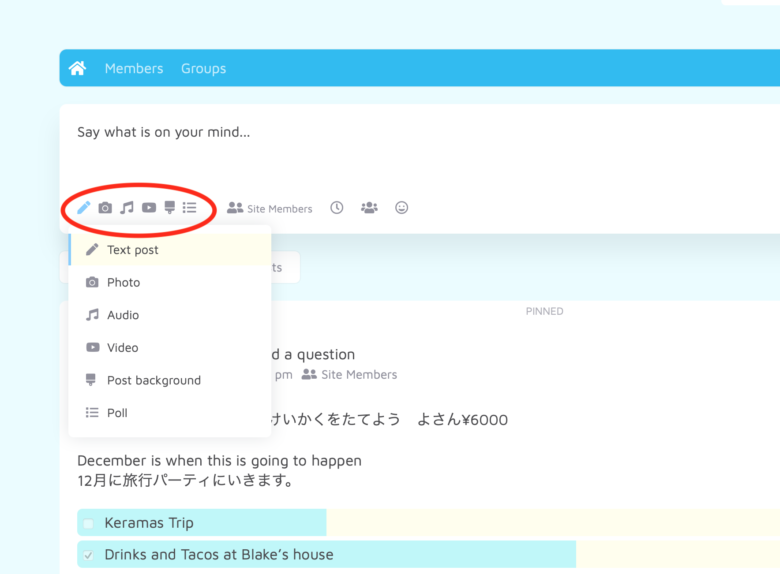The image size is (780, 574).
Task: Select Video in post type menu
Action: (123, 348)
